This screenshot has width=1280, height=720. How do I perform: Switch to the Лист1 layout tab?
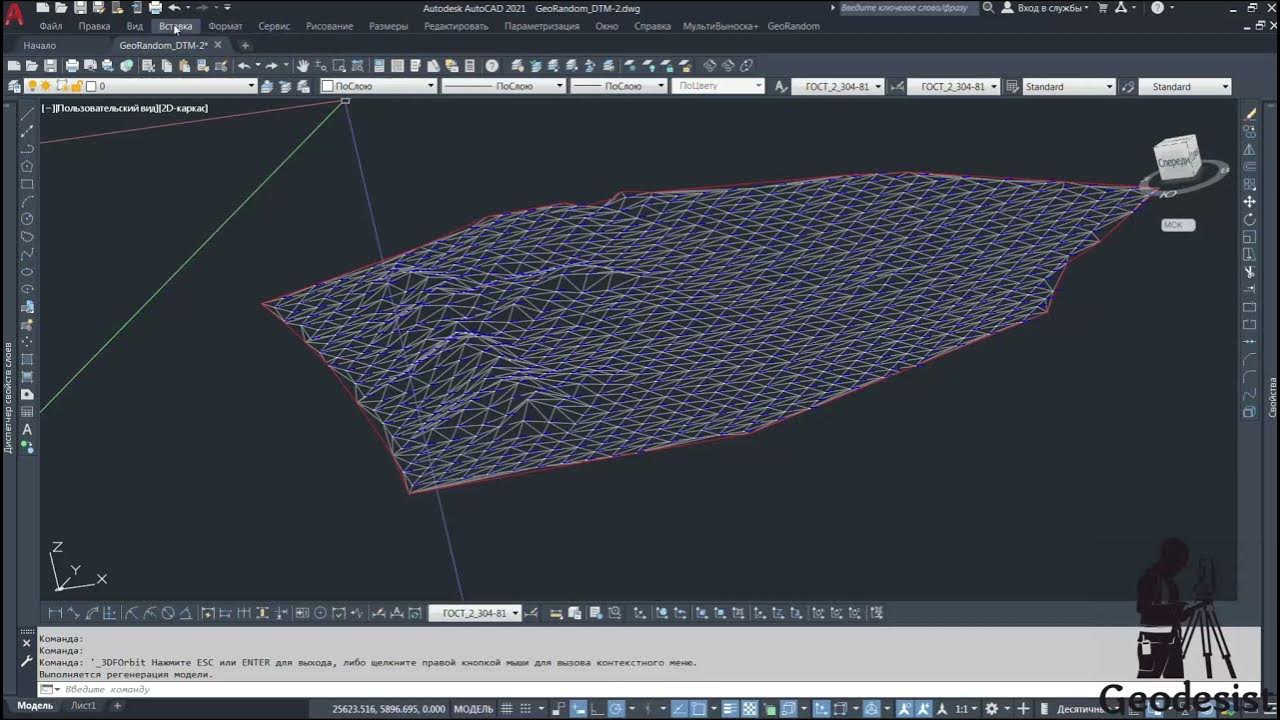pos(83,706)
